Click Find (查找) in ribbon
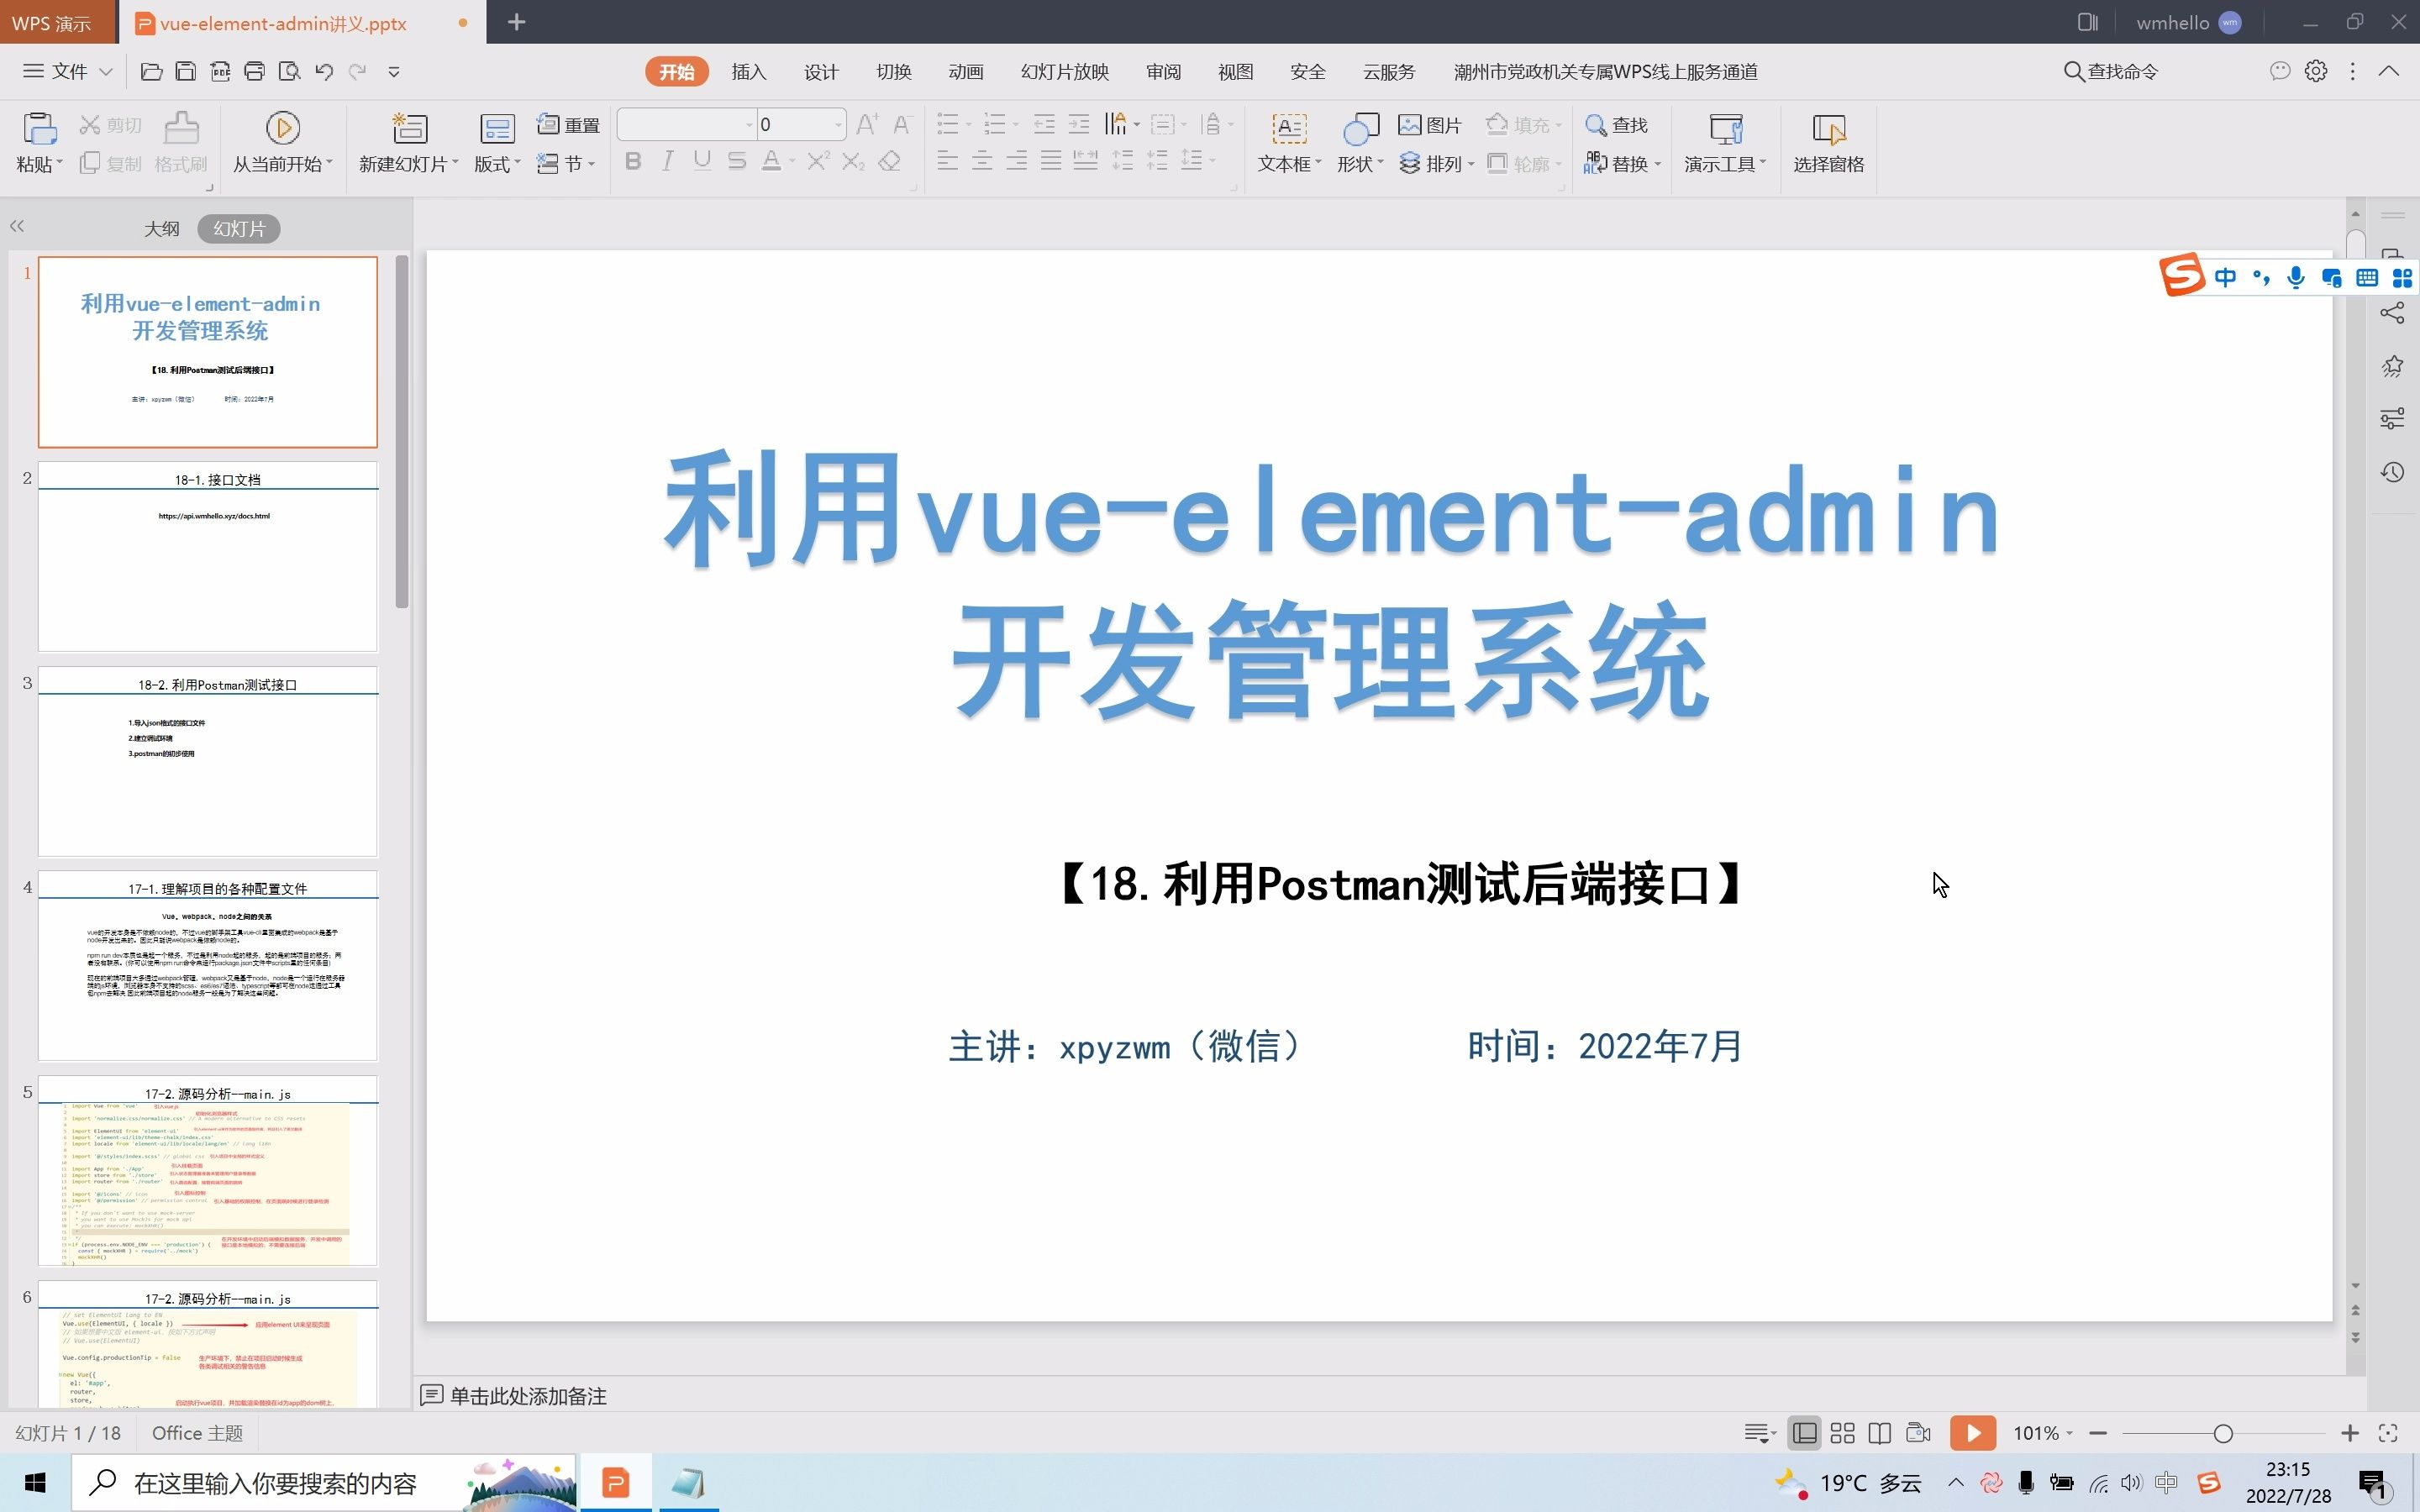Image resolution: width=2420 pixels, height=1512 pixels. pos(1616,125)
